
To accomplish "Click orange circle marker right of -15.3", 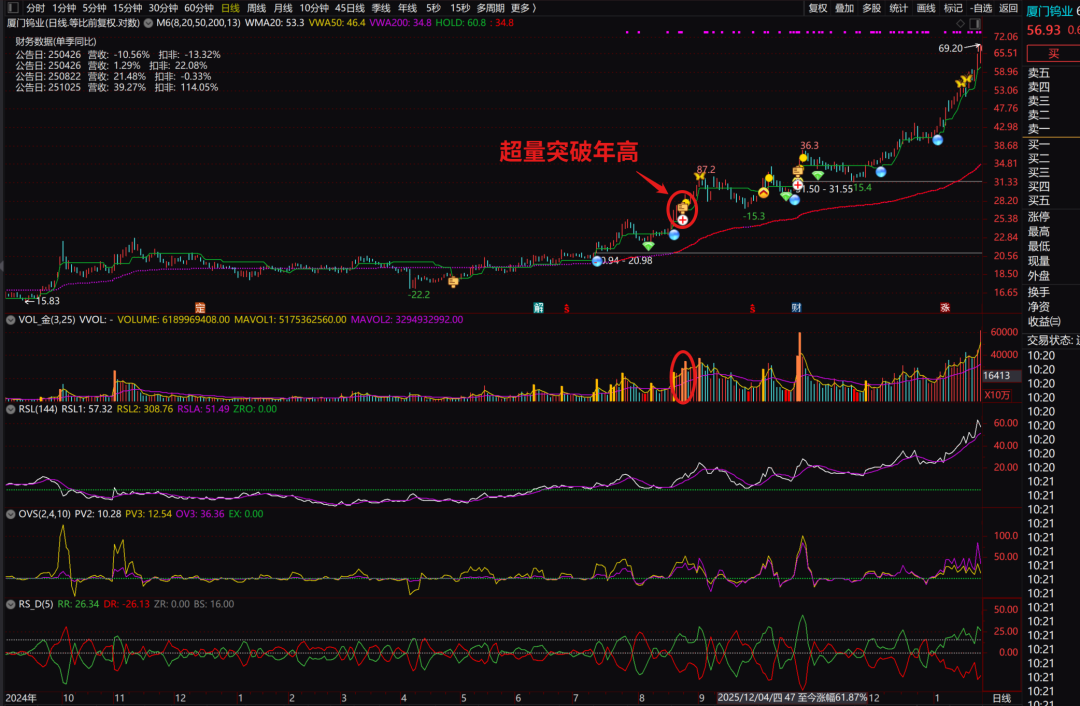I will pyautogui.click(x=764, y=194).
